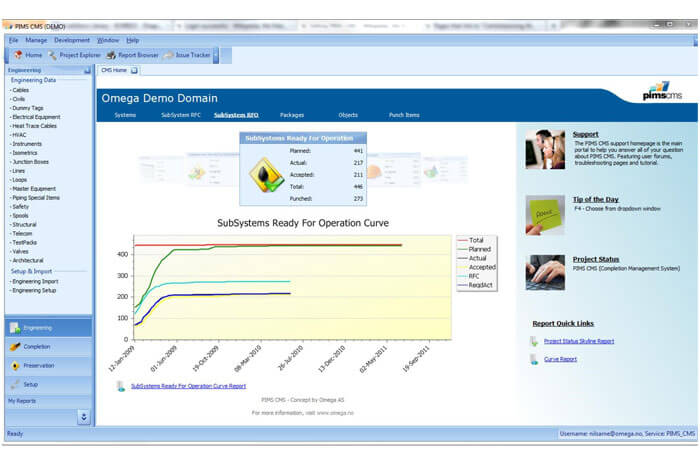700x465 pixels.
Task: Open the Help menu
Action: click(x=133, y=40)
